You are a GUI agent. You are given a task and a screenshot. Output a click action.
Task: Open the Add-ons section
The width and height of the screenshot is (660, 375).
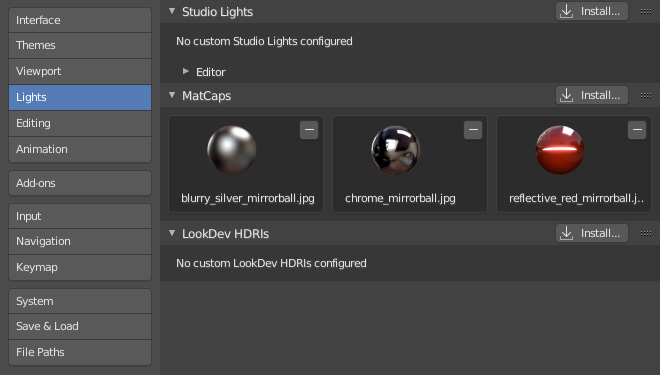(80, 183)
